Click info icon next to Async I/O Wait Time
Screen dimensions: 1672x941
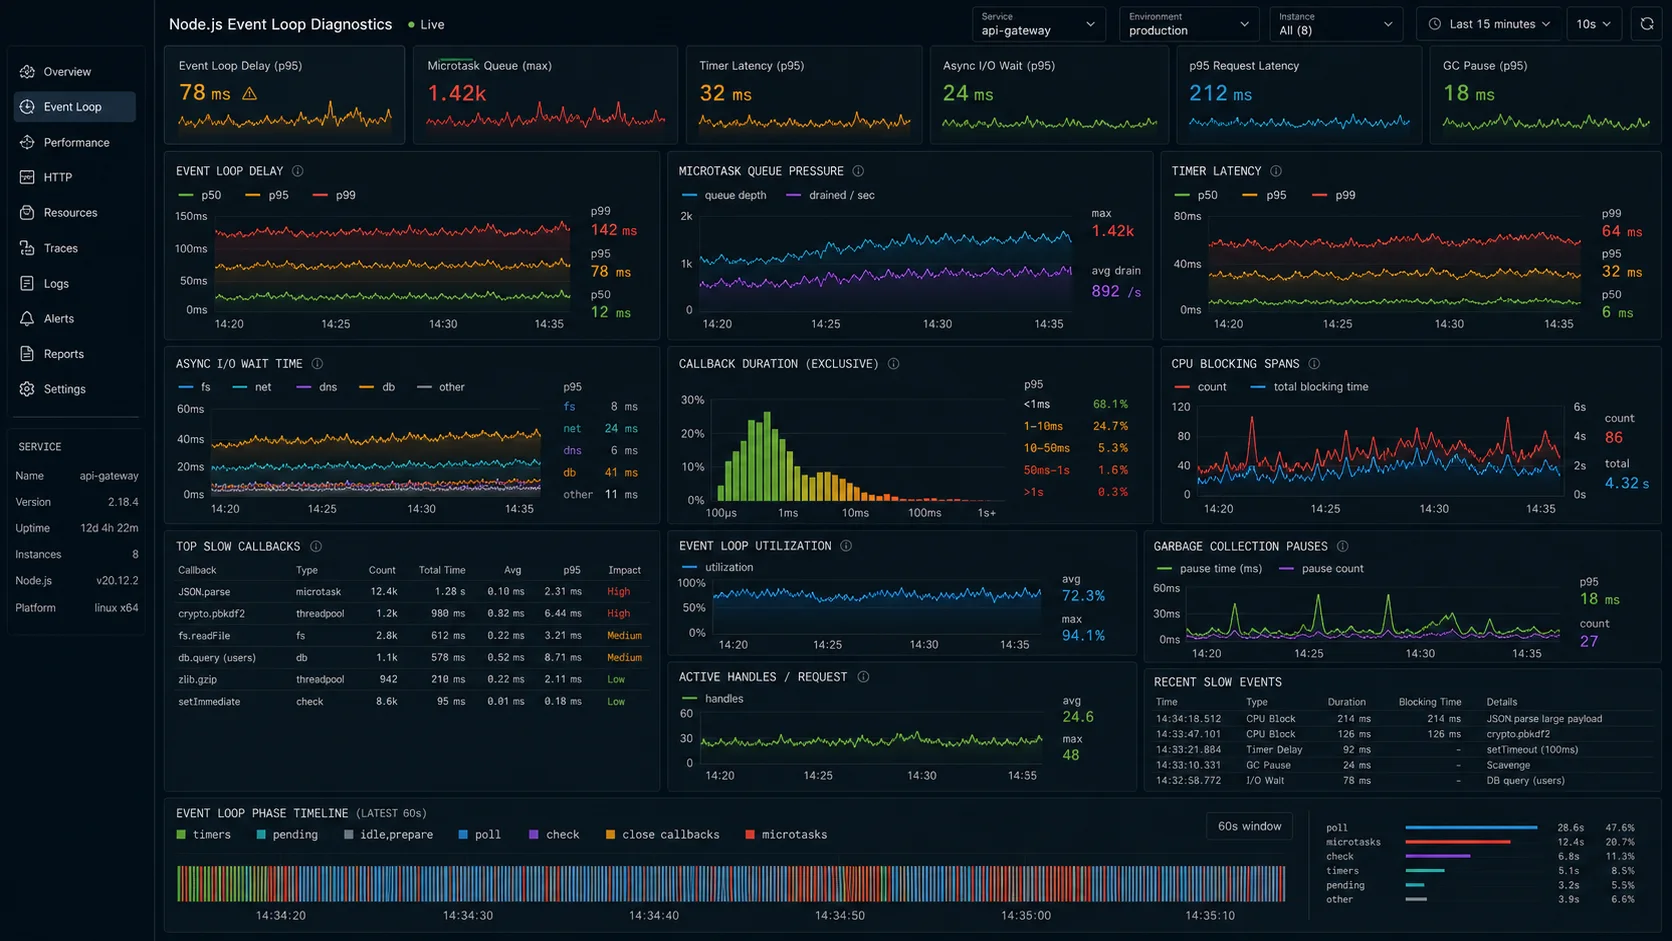(317, 364)
